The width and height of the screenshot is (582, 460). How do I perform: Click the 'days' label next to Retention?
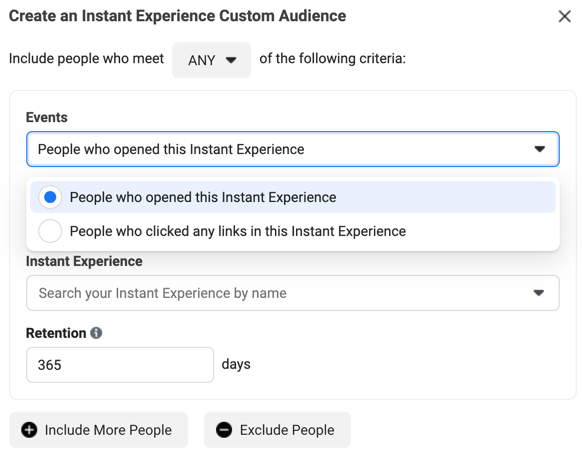[x=236, y=364]
